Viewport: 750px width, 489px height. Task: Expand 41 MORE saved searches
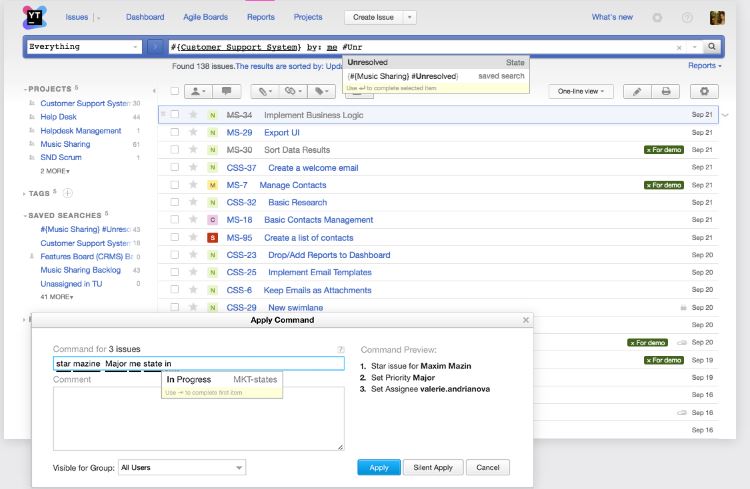(x=57, y=297)
